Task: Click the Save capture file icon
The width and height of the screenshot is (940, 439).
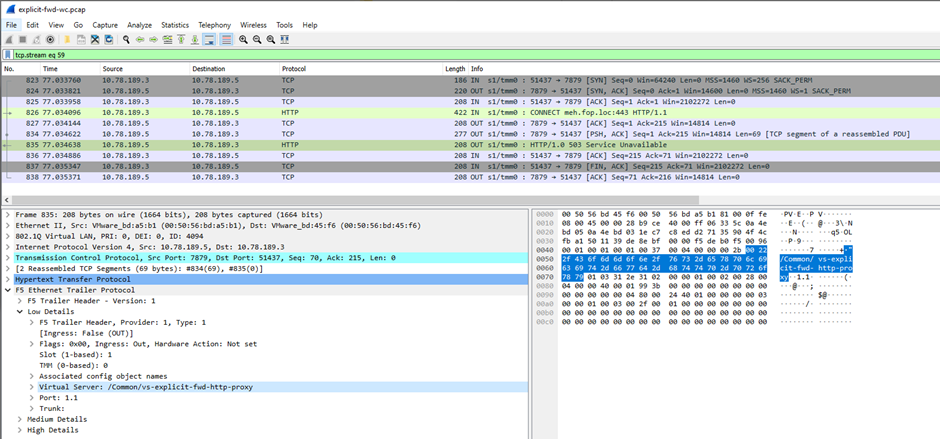Action: (x=80, y=39)
